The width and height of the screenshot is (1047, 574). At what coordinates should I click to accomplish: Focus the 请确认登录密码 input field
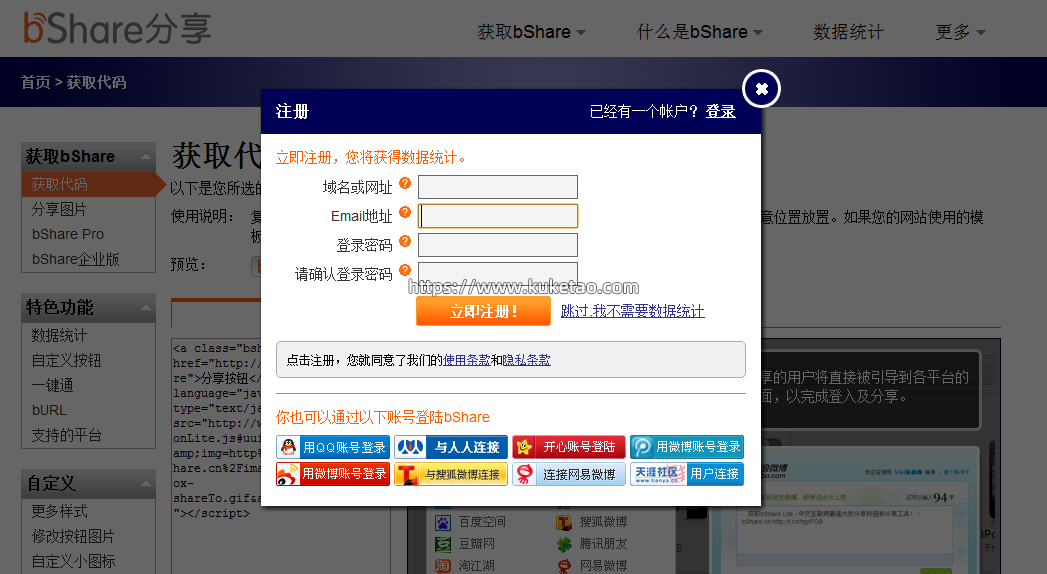(497, 272)
